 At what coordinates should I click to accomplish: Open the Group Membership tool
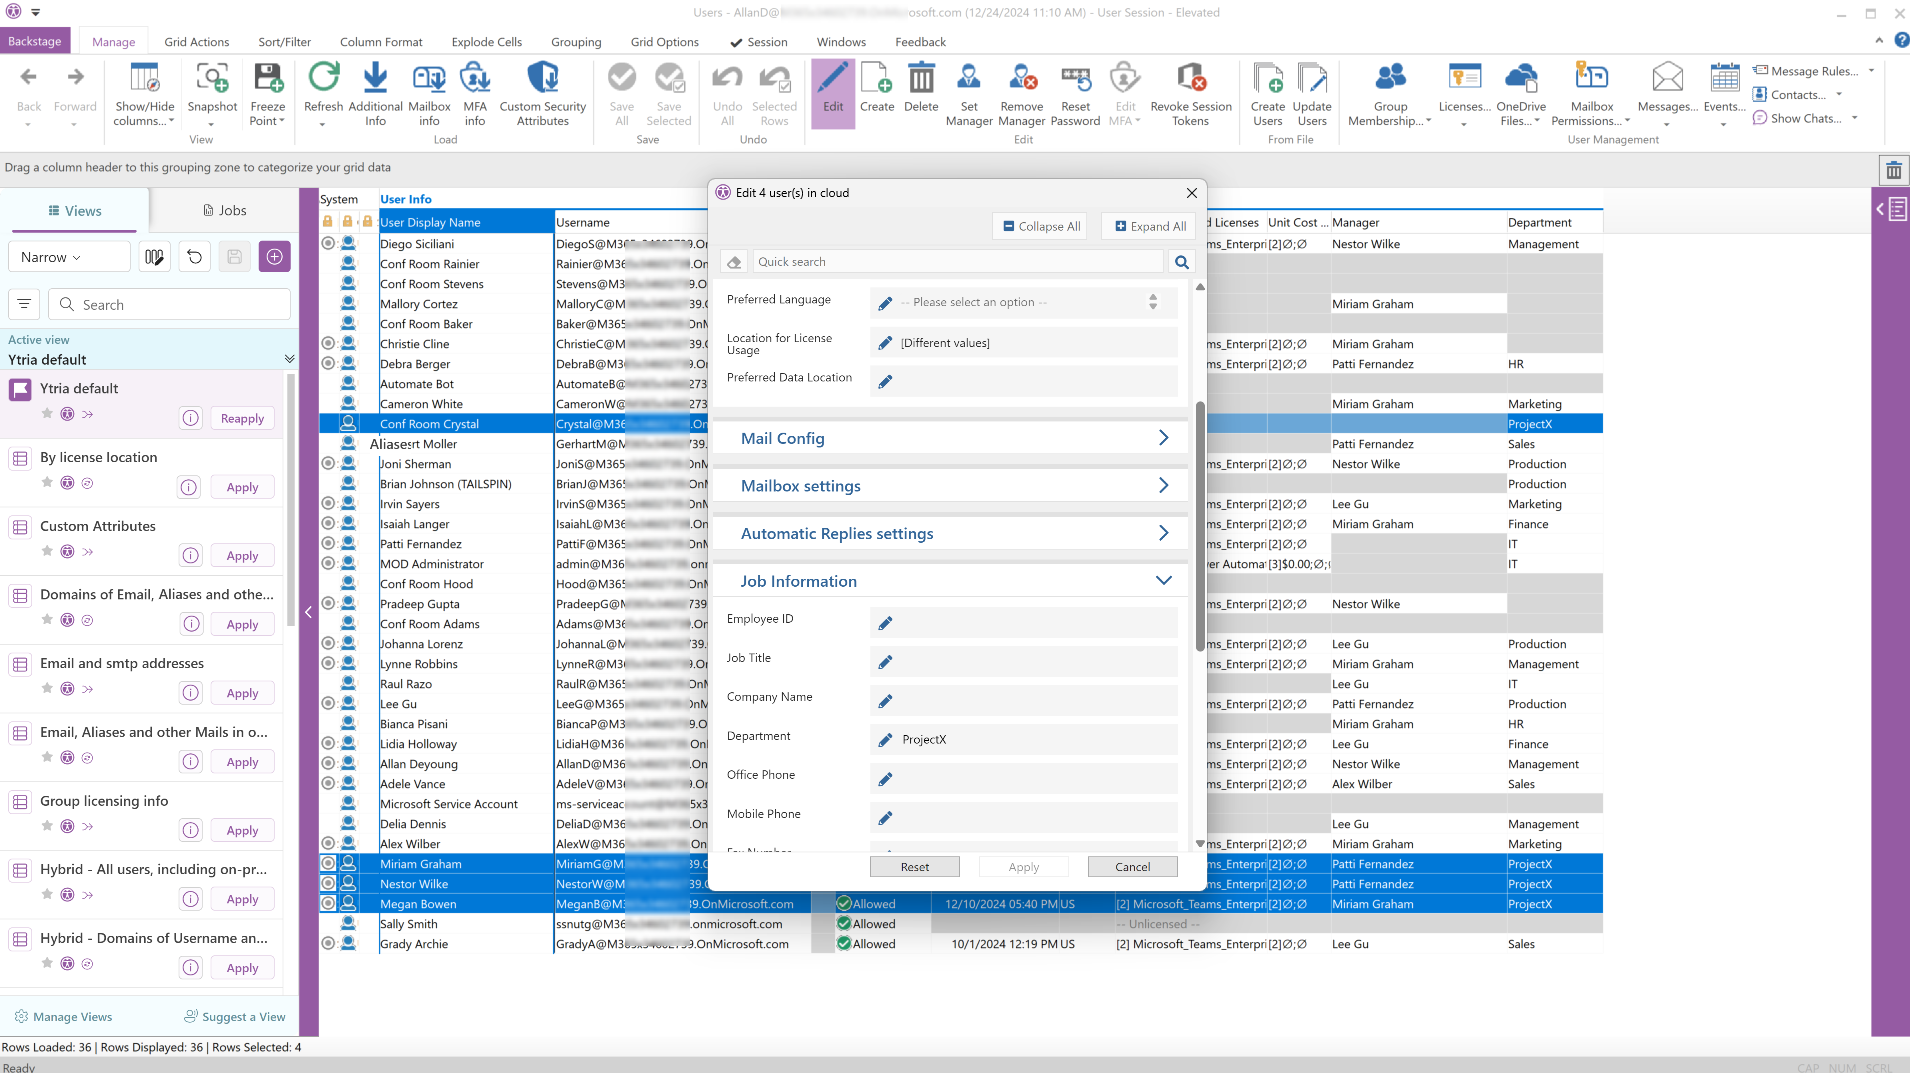(1390, 78)
